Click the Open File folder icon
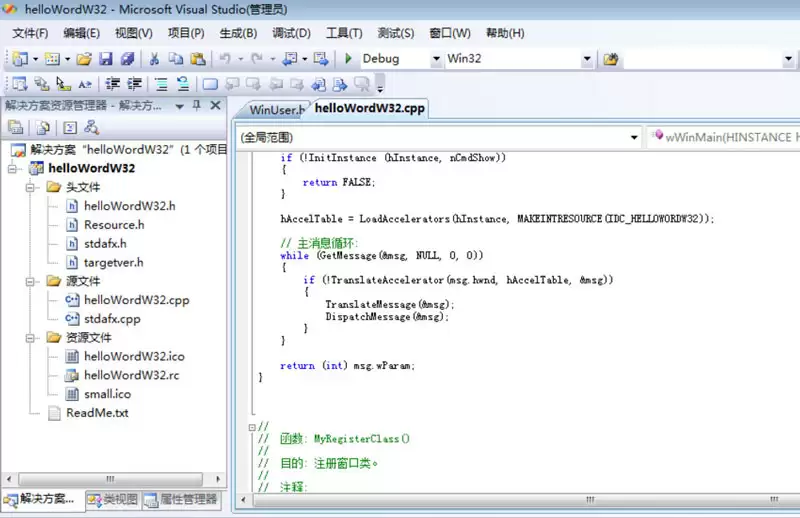This screenshot has width=800, height=518. pyautogui.click(x=84, y=59)
